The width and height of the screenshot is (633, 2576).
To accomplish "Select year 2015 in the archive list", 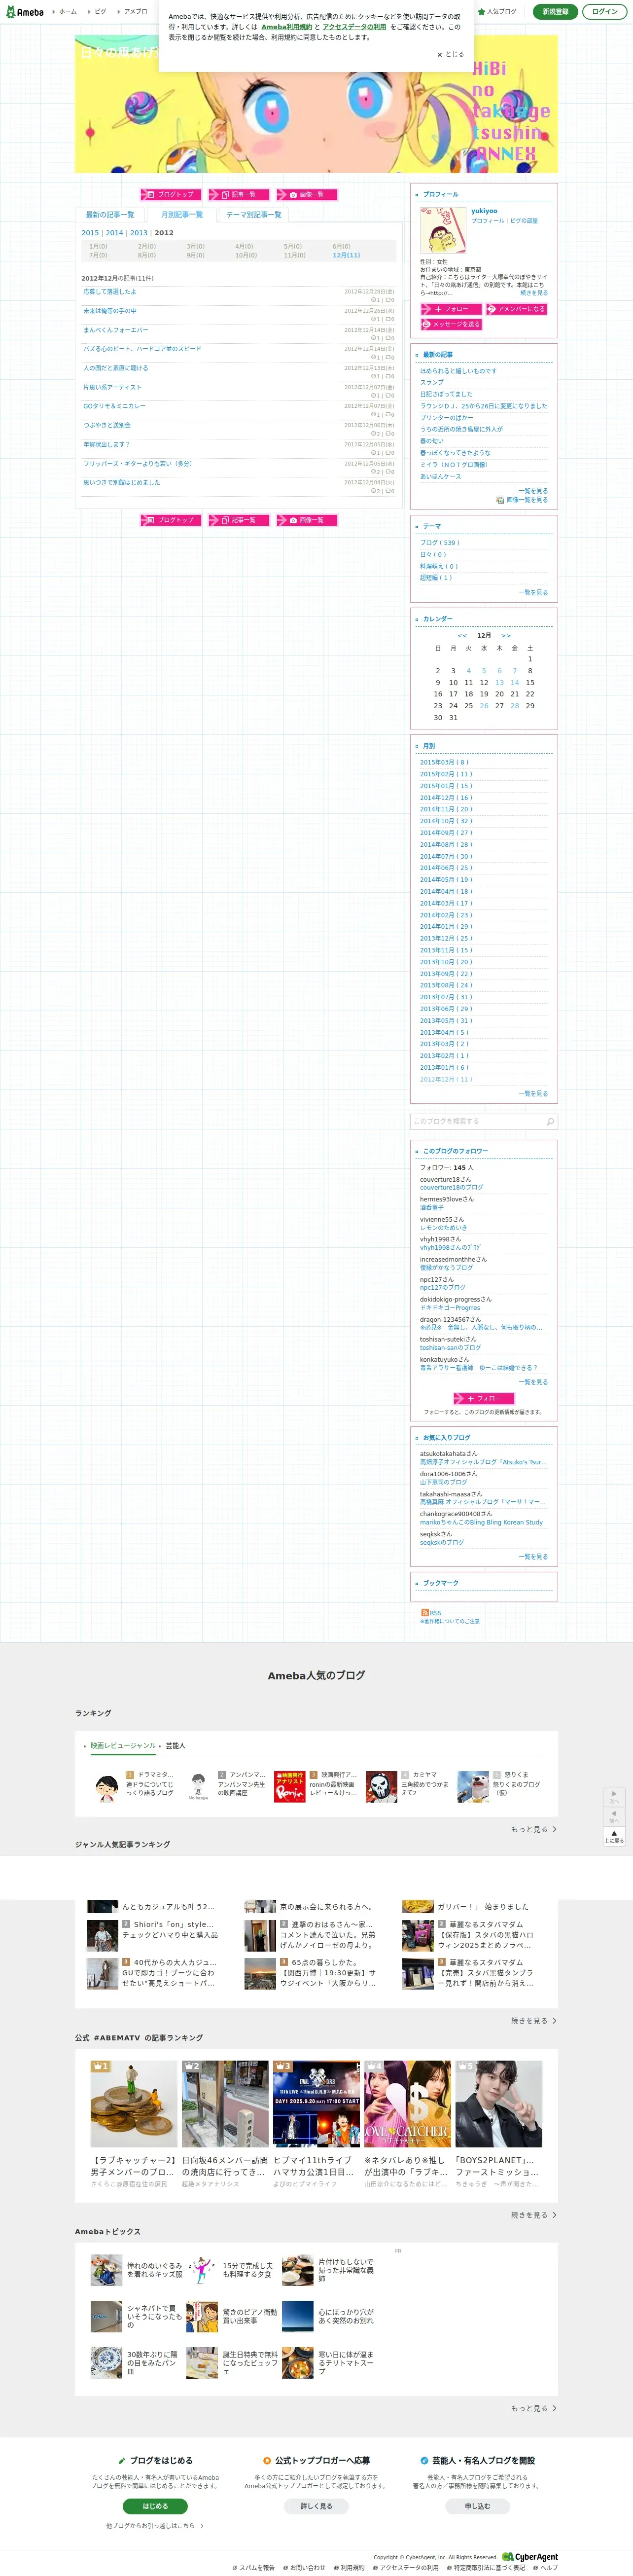I will (90, 233).
